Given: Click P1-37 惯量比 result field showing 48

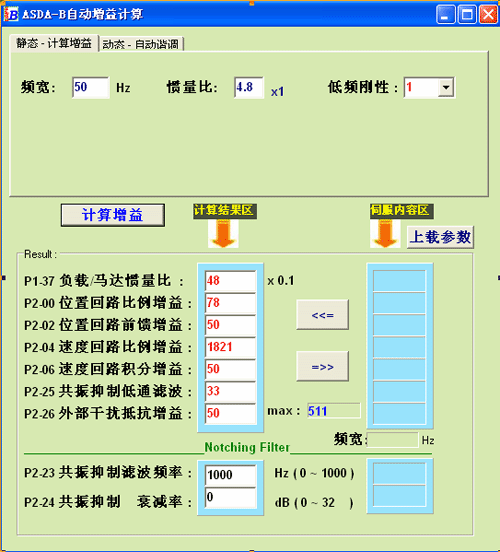Looking at the screenshot, I should (230, 281).
